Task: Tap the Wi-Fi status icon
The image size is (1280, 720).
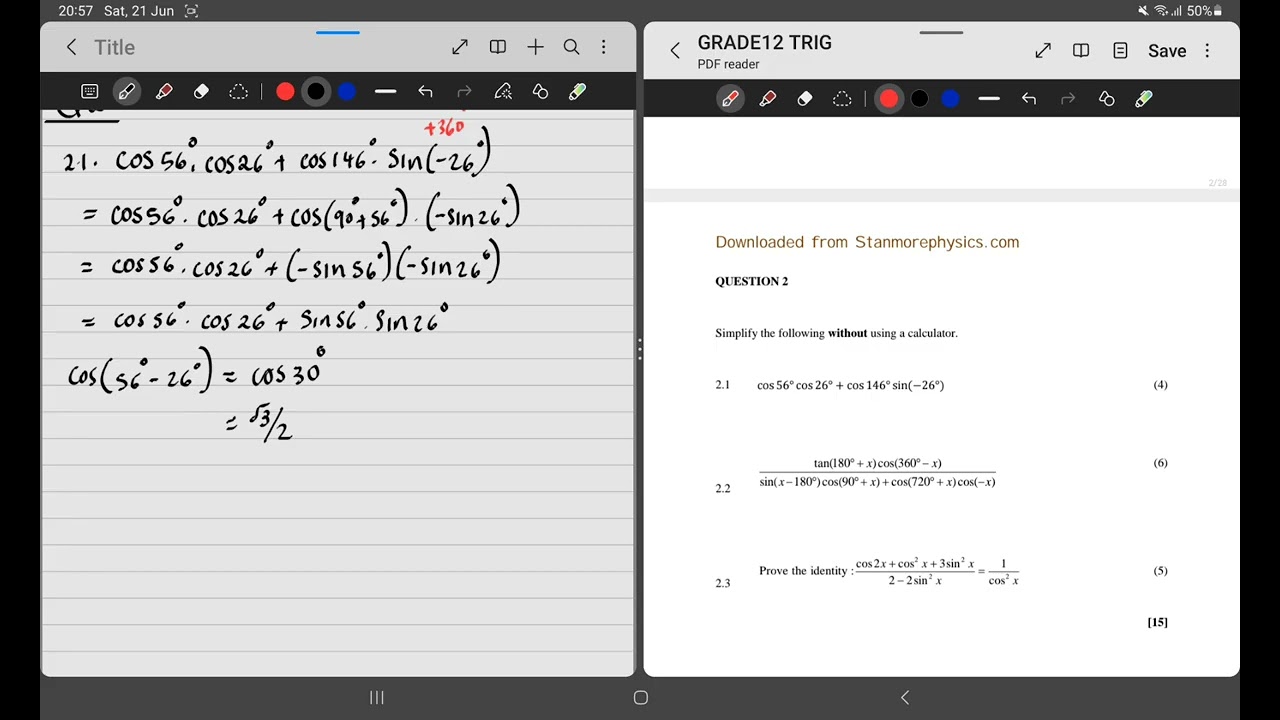Action: tap(1162, 11)
